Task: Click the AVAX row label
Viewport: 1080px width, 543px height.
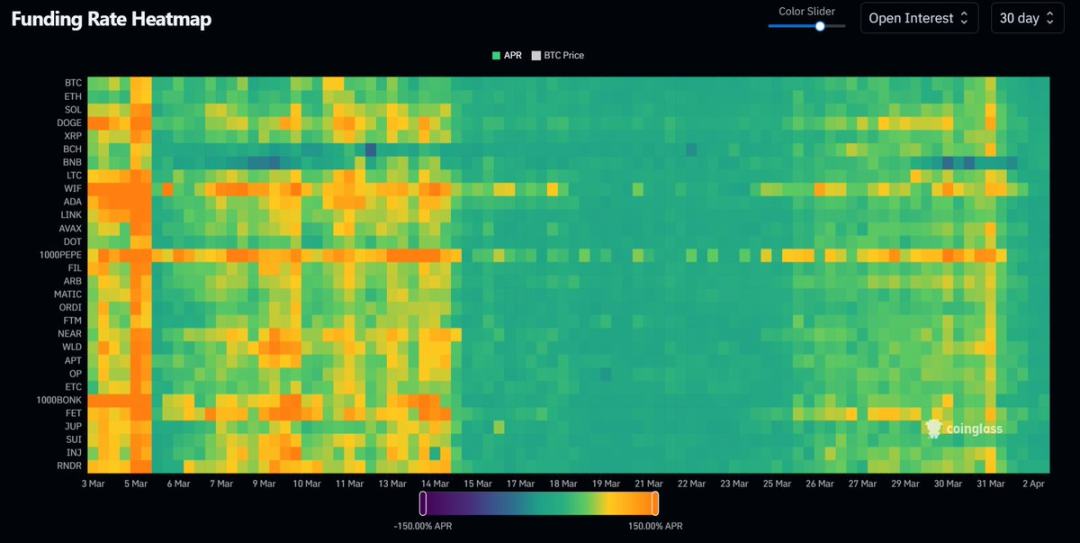Action: coord(70,228)
